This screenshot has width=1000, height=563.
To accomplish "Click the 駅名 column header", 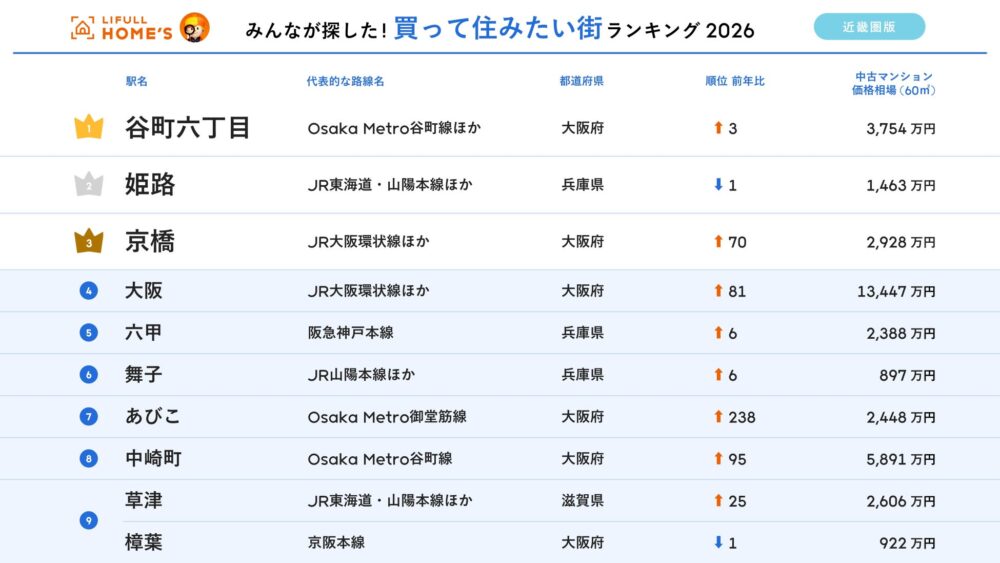I will click(136, 81).
